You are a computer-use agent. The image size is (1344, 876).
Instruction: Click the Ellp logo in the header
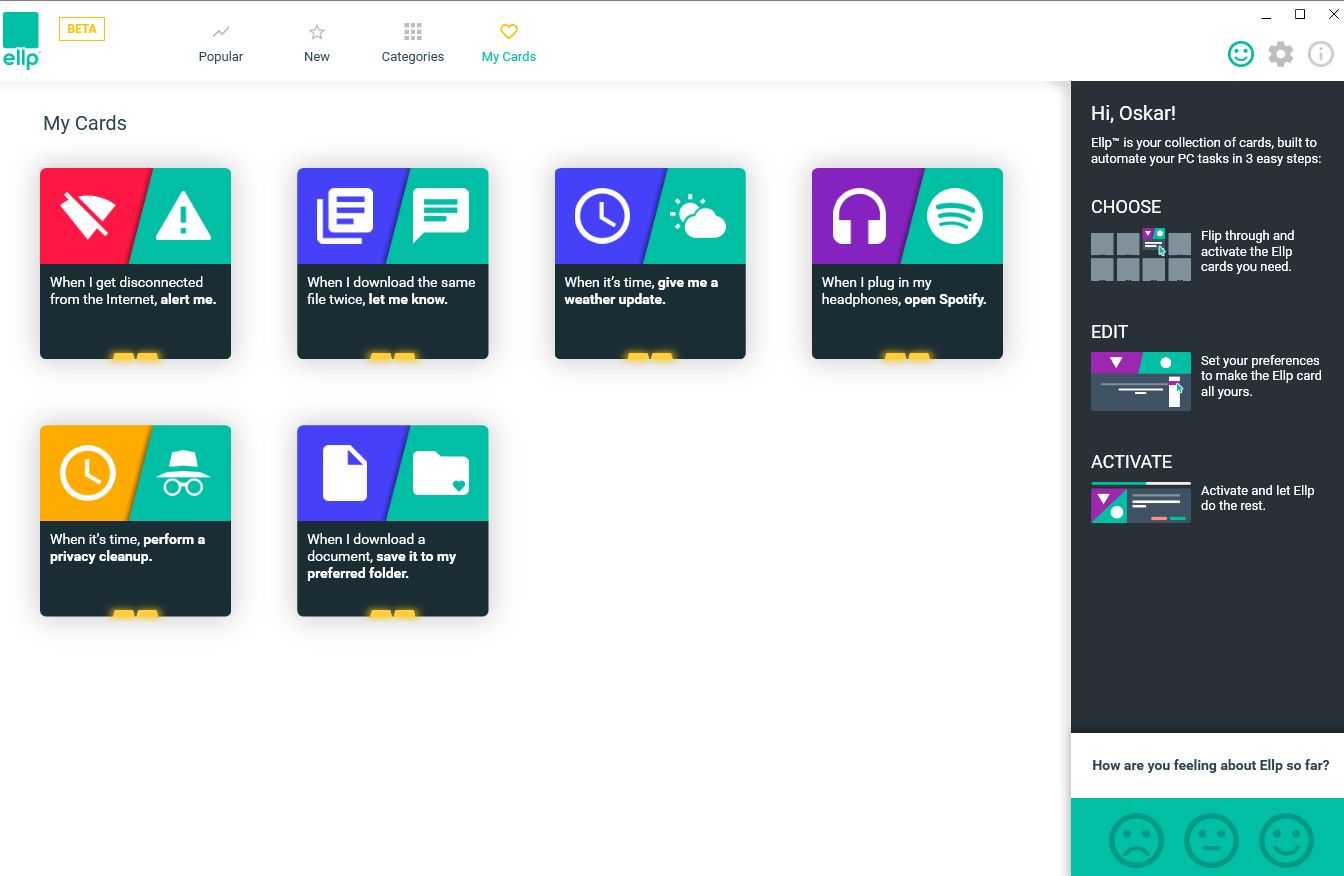tap(21, 41)
